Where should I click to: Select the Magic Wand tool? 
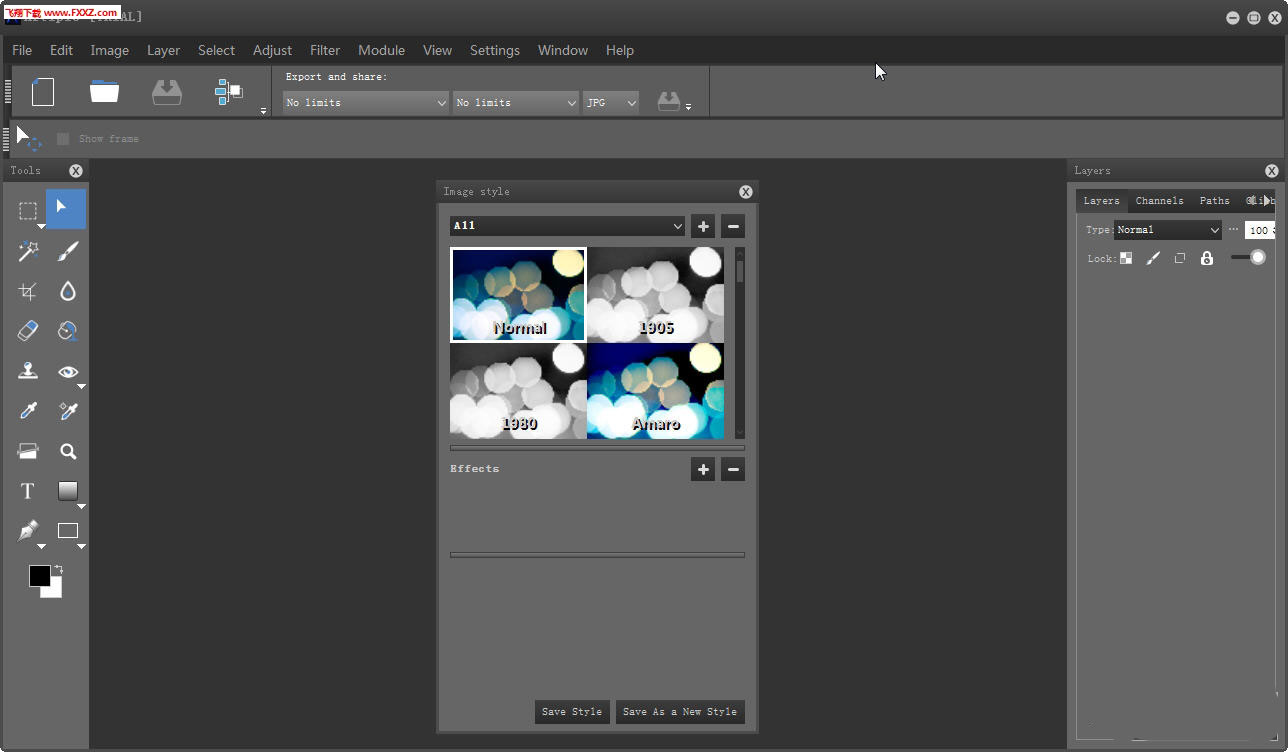[28, 250]
